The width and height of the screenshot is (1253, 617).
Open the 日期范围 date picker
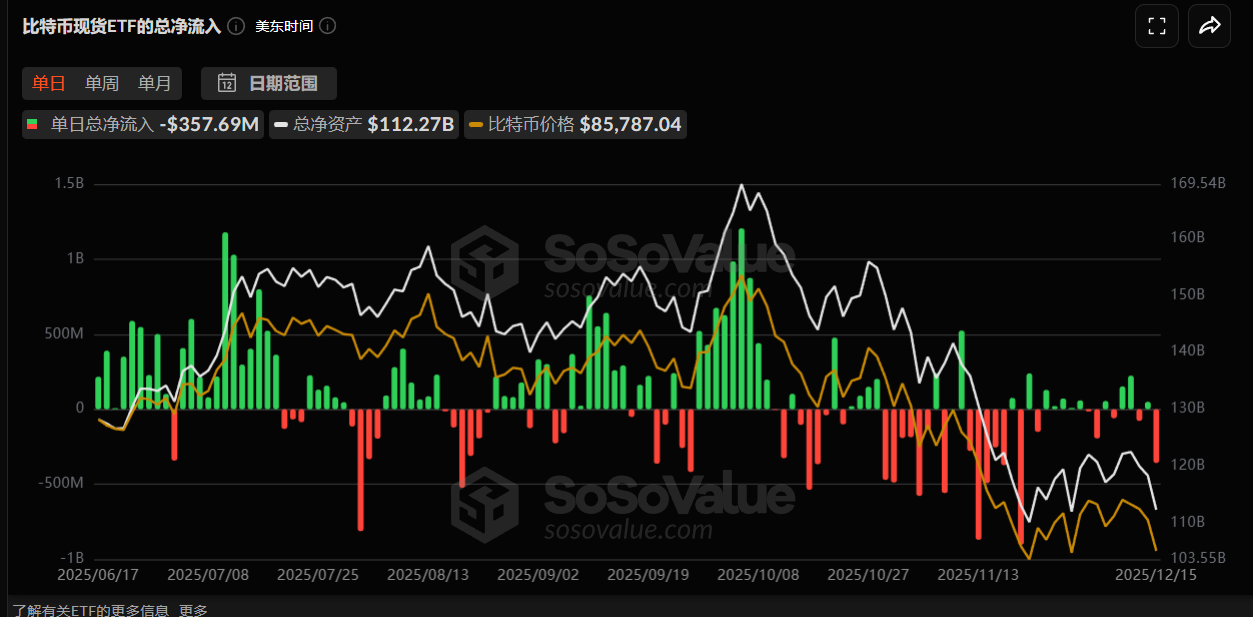pyautogui.click(x=282, y=83)
